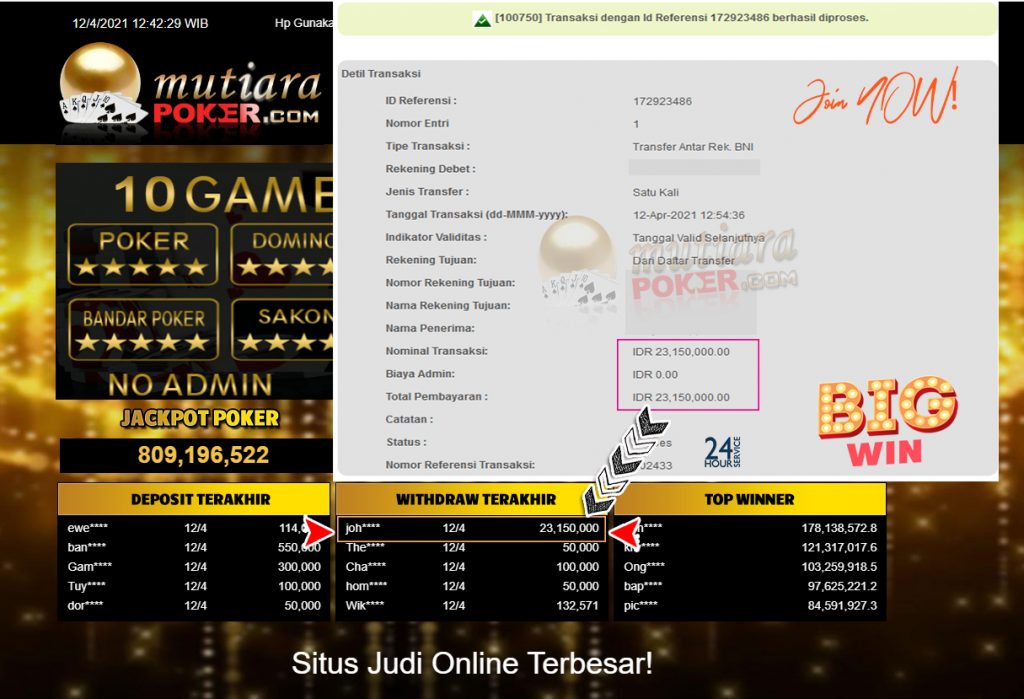Viewport: 1024px width, 699px height.
Task: Click the Detil Transaksi heading
Action: point(381,74)
